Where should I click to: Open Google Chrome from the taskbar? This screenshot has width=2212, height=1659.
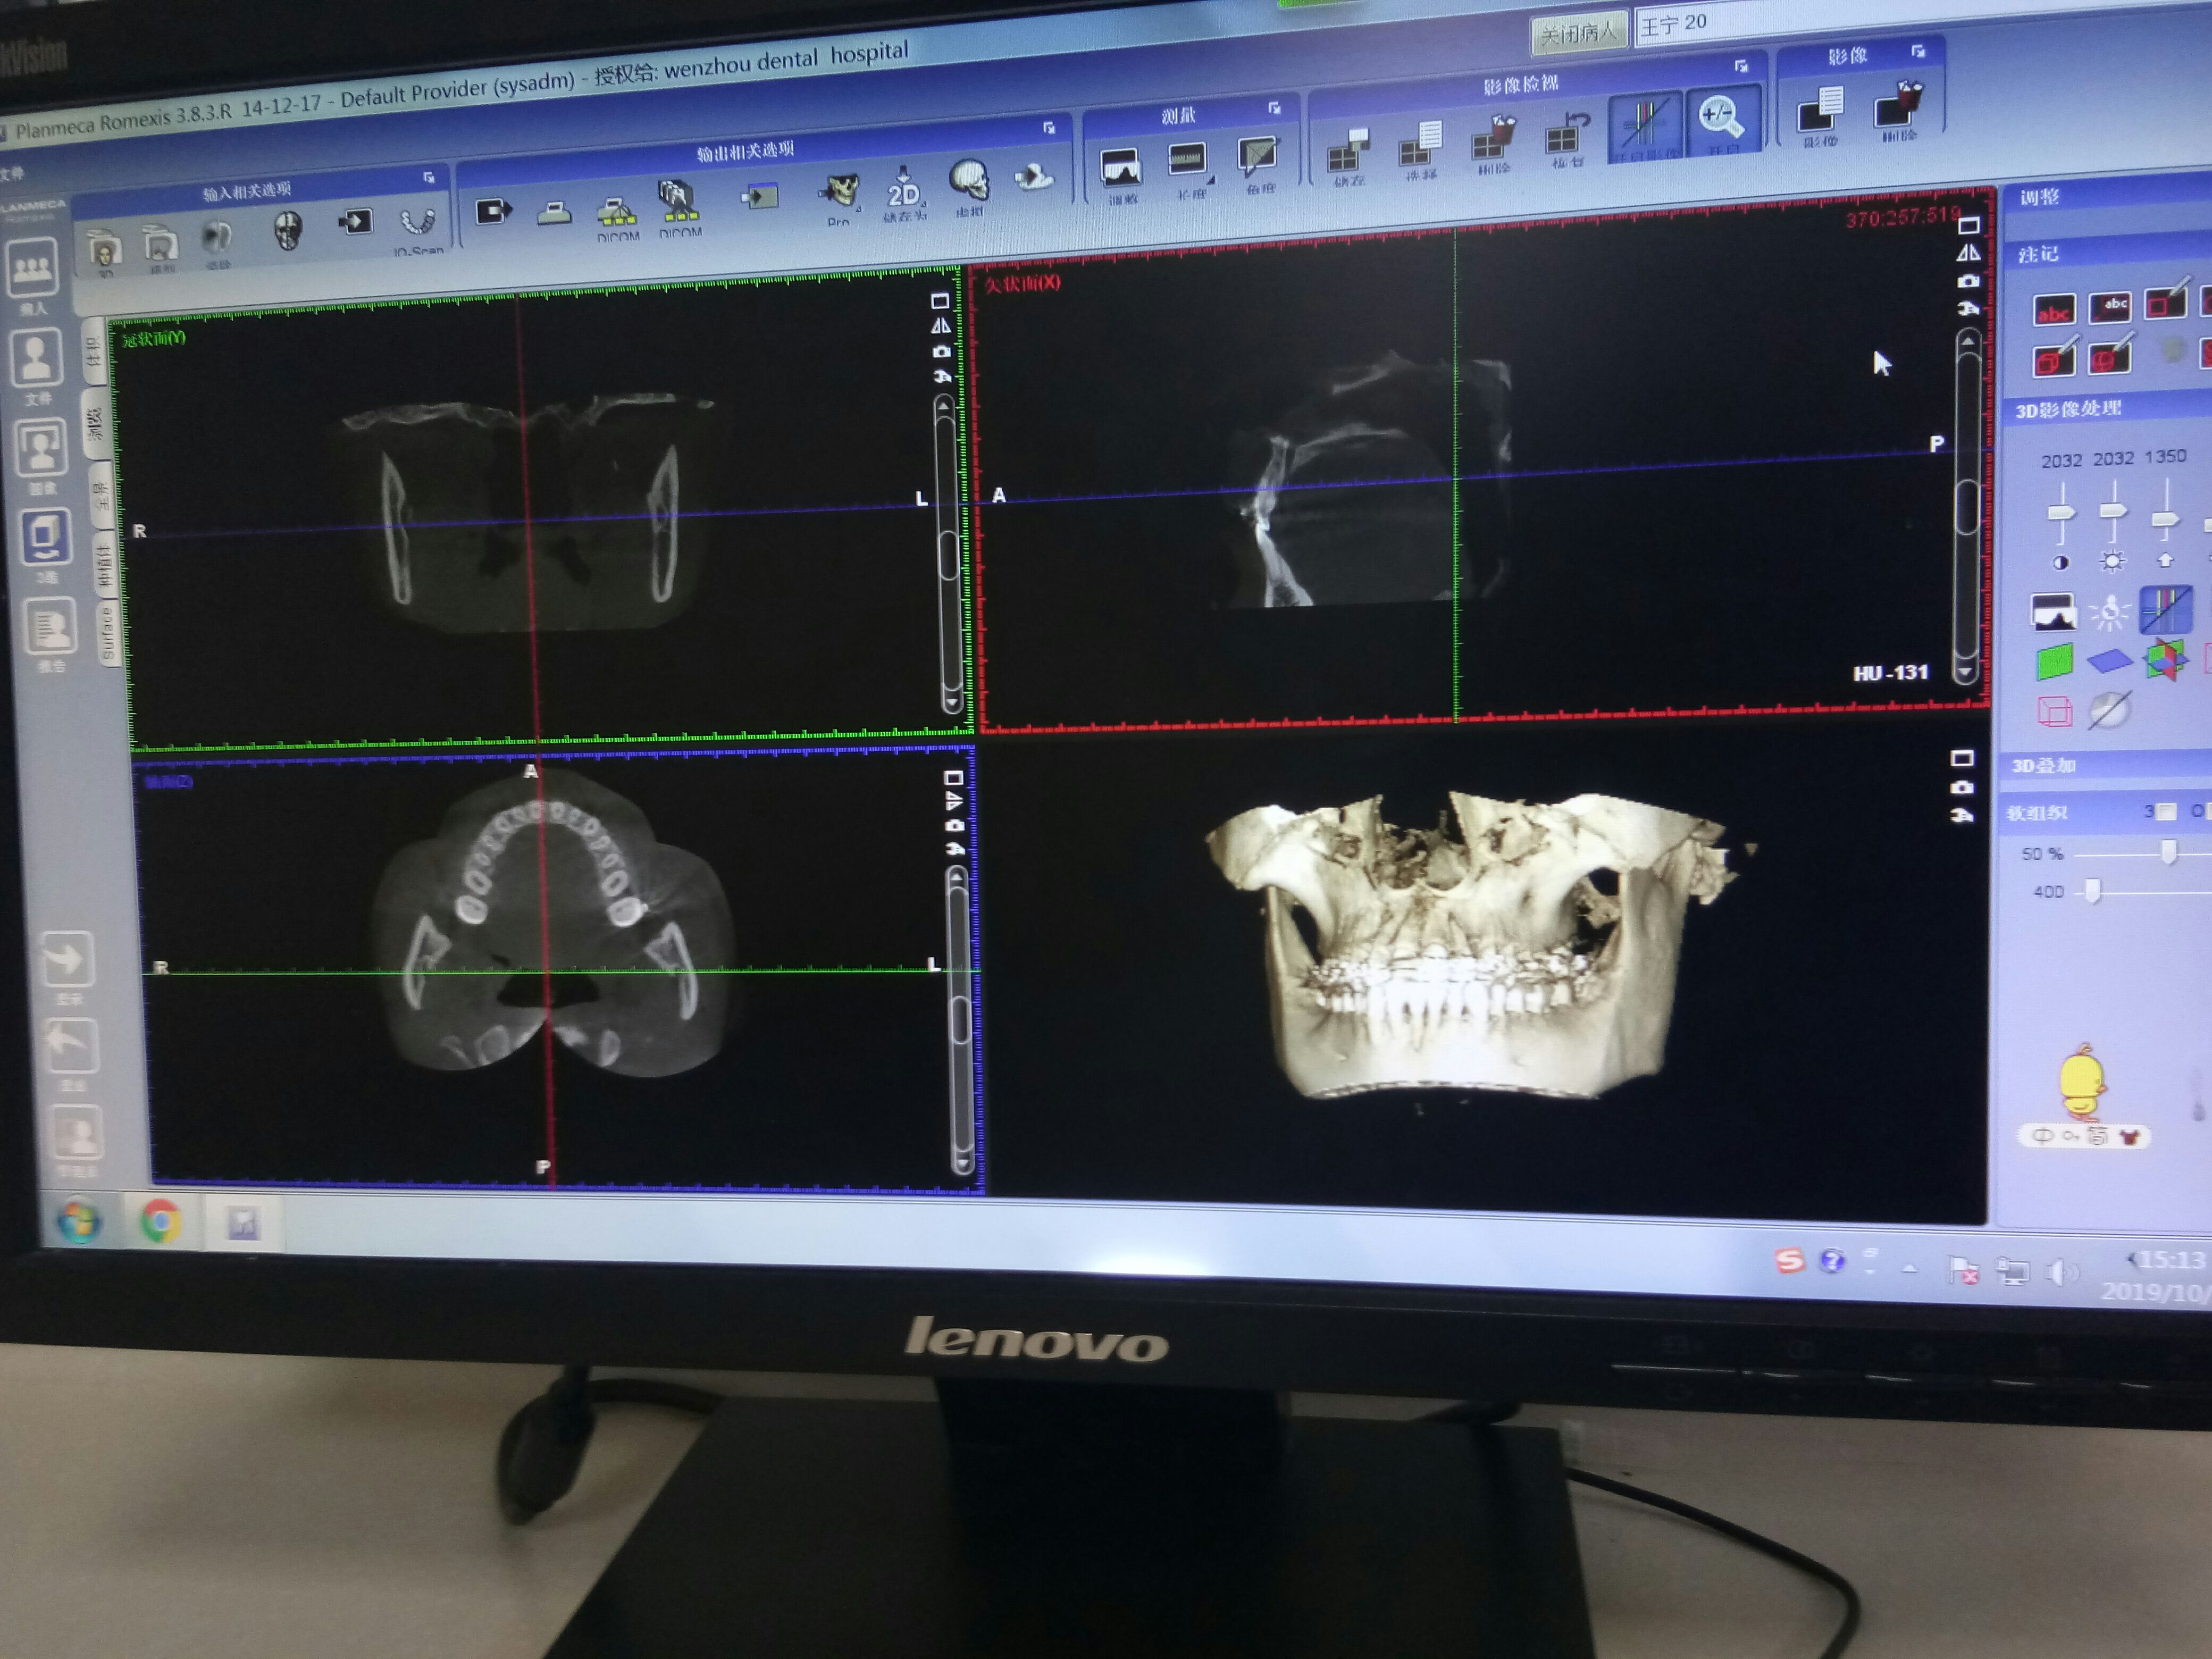pyautogui.click(x=161, y=1222)
